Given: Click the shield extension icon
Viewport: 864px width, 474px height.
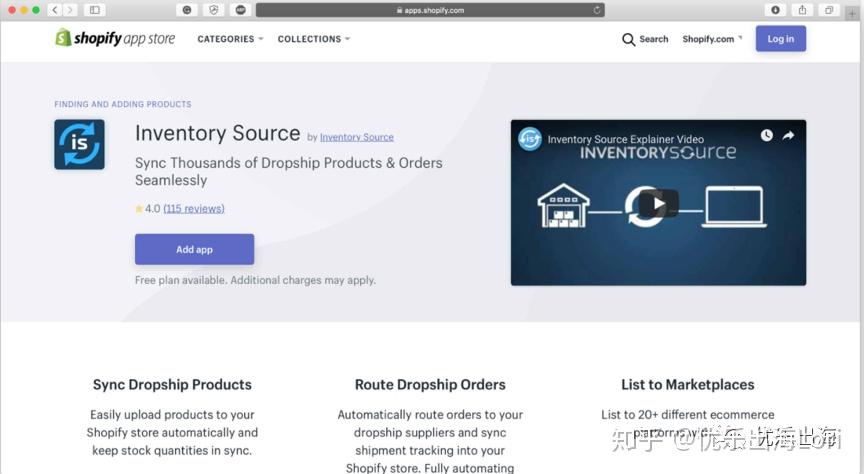Looking at the screenshot, I should pos(214,10).
